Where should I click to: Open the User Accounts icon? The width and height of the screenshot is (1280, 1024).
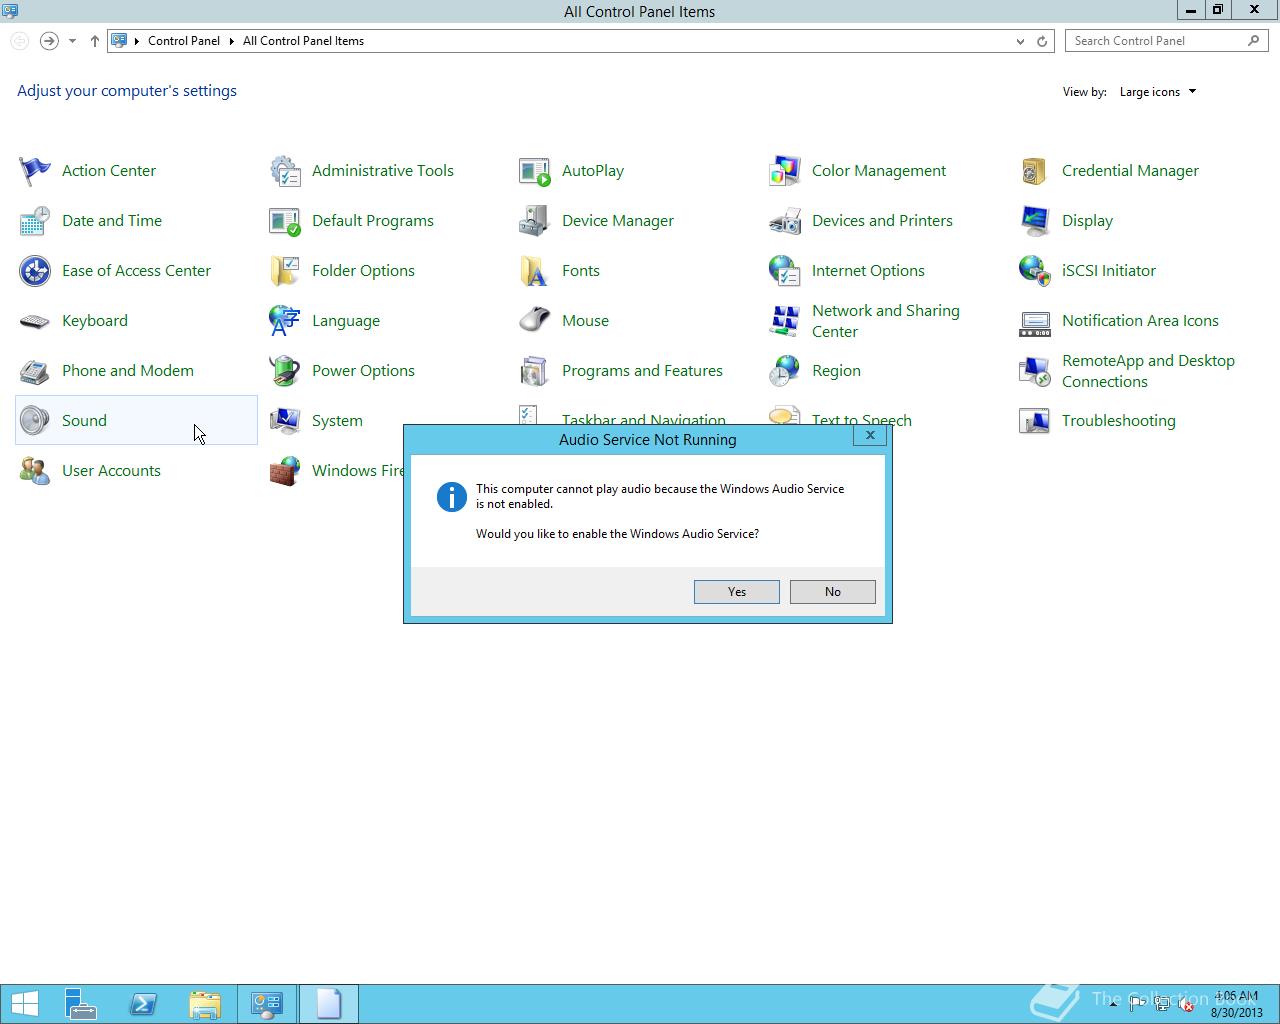35,471
